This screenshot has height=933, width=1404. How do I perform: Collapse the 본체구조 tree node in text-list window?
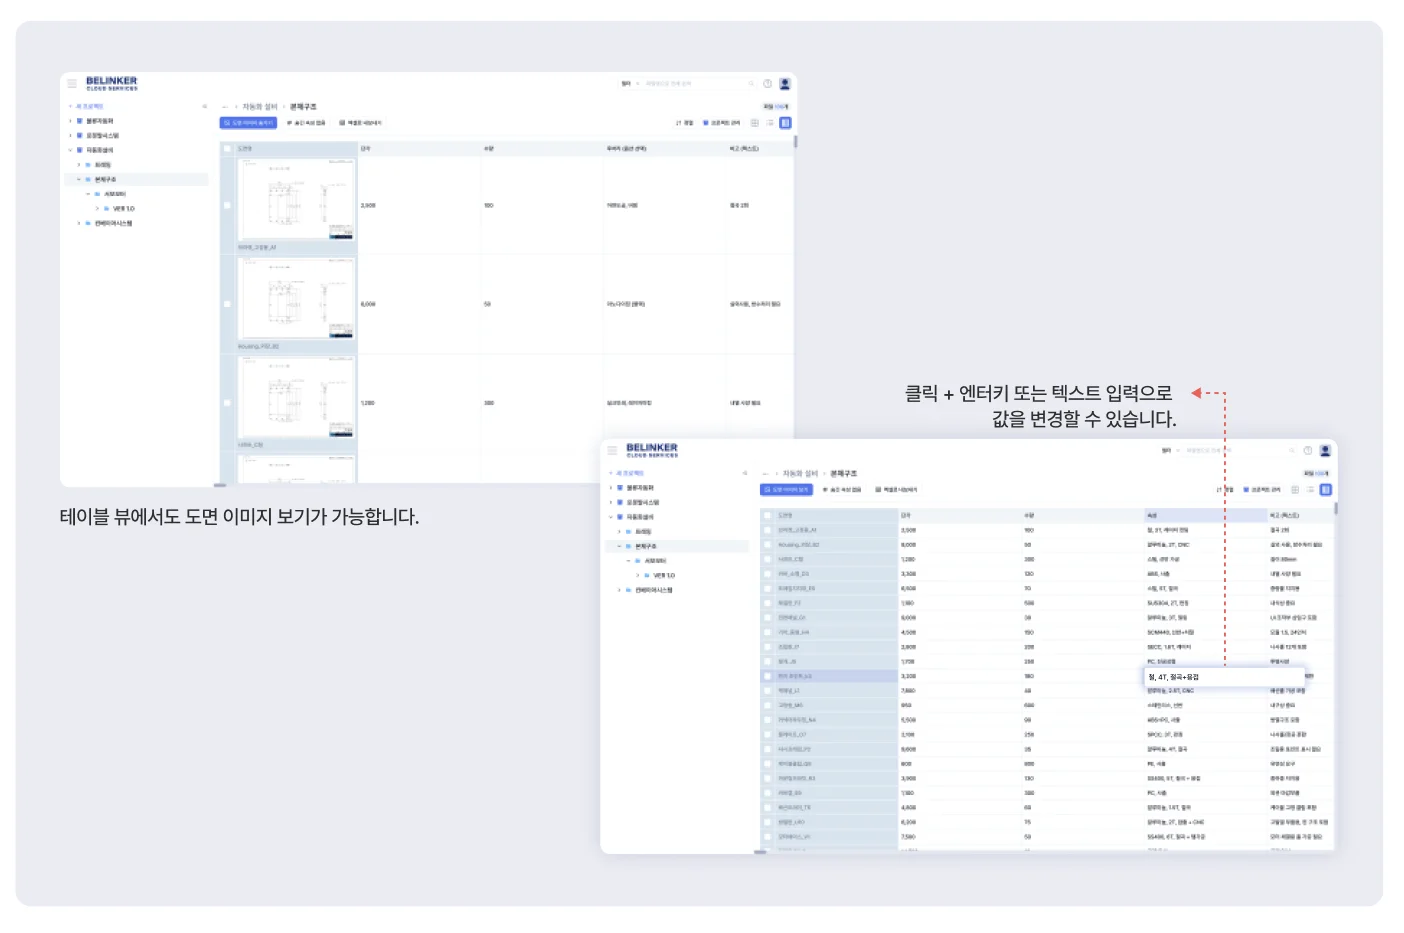[x=619, y=547]
